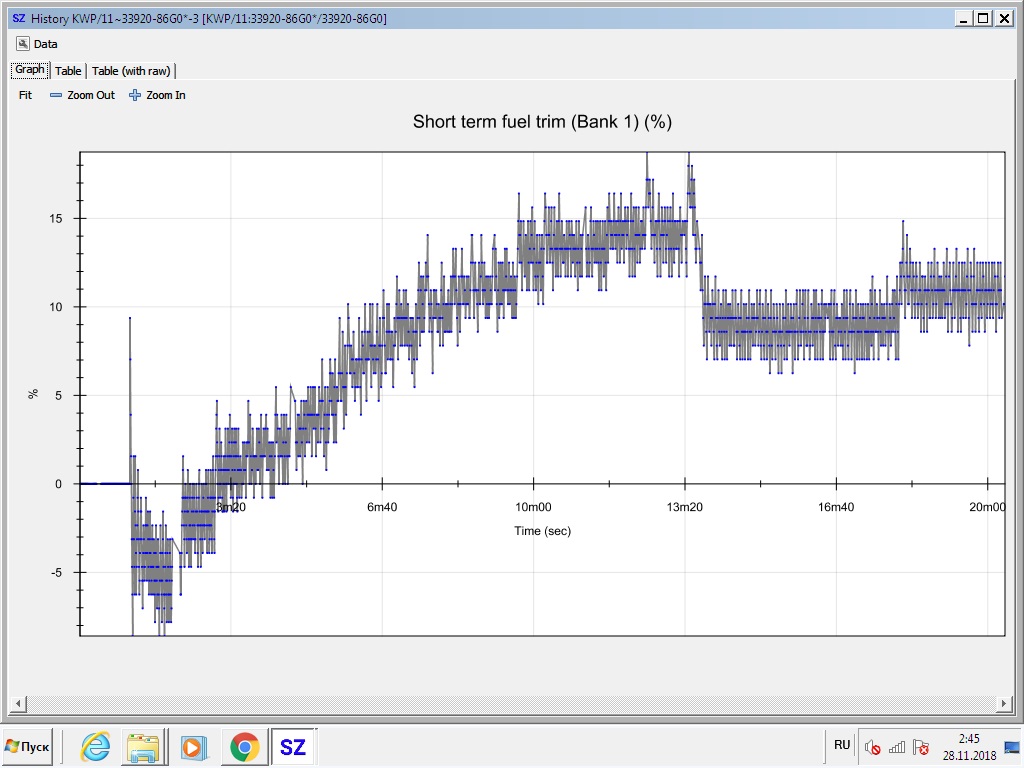Open Windows Media Player from taskbar
Screen dimensions: 1024x768
pyautogui.click(x=193, y=747)
